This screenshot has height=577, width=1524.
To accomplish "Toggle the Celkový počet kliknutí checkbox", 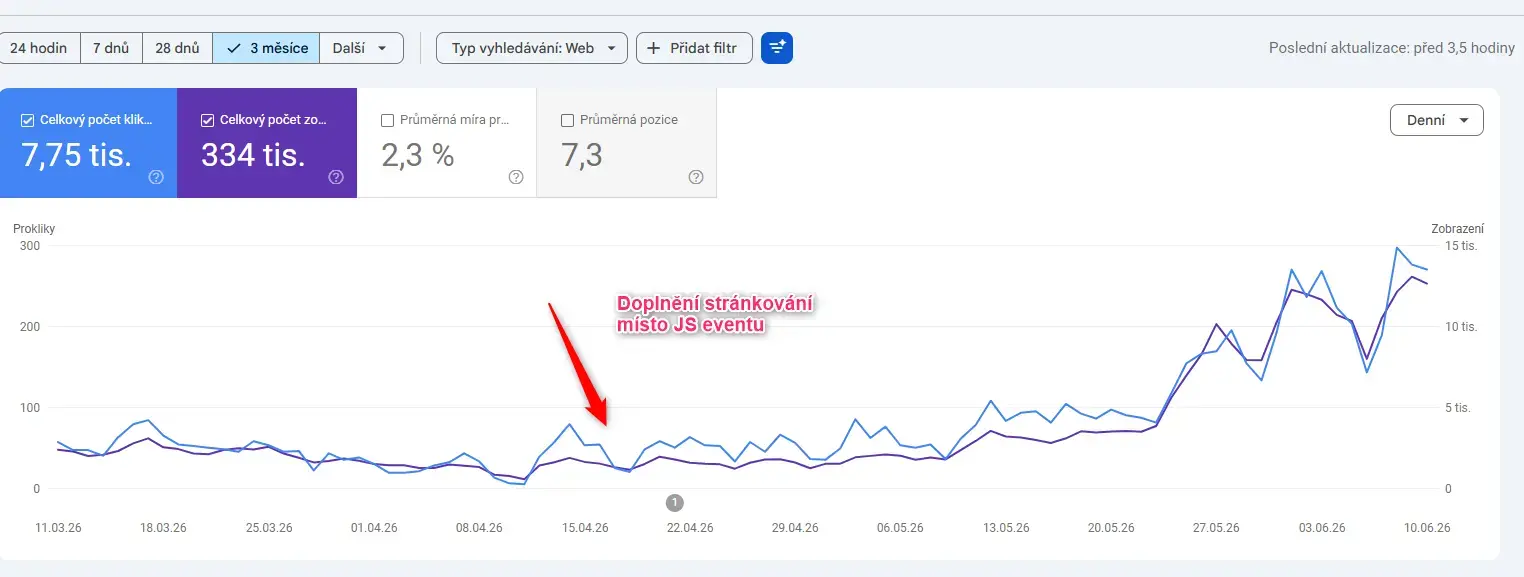I will click(28, 120).
